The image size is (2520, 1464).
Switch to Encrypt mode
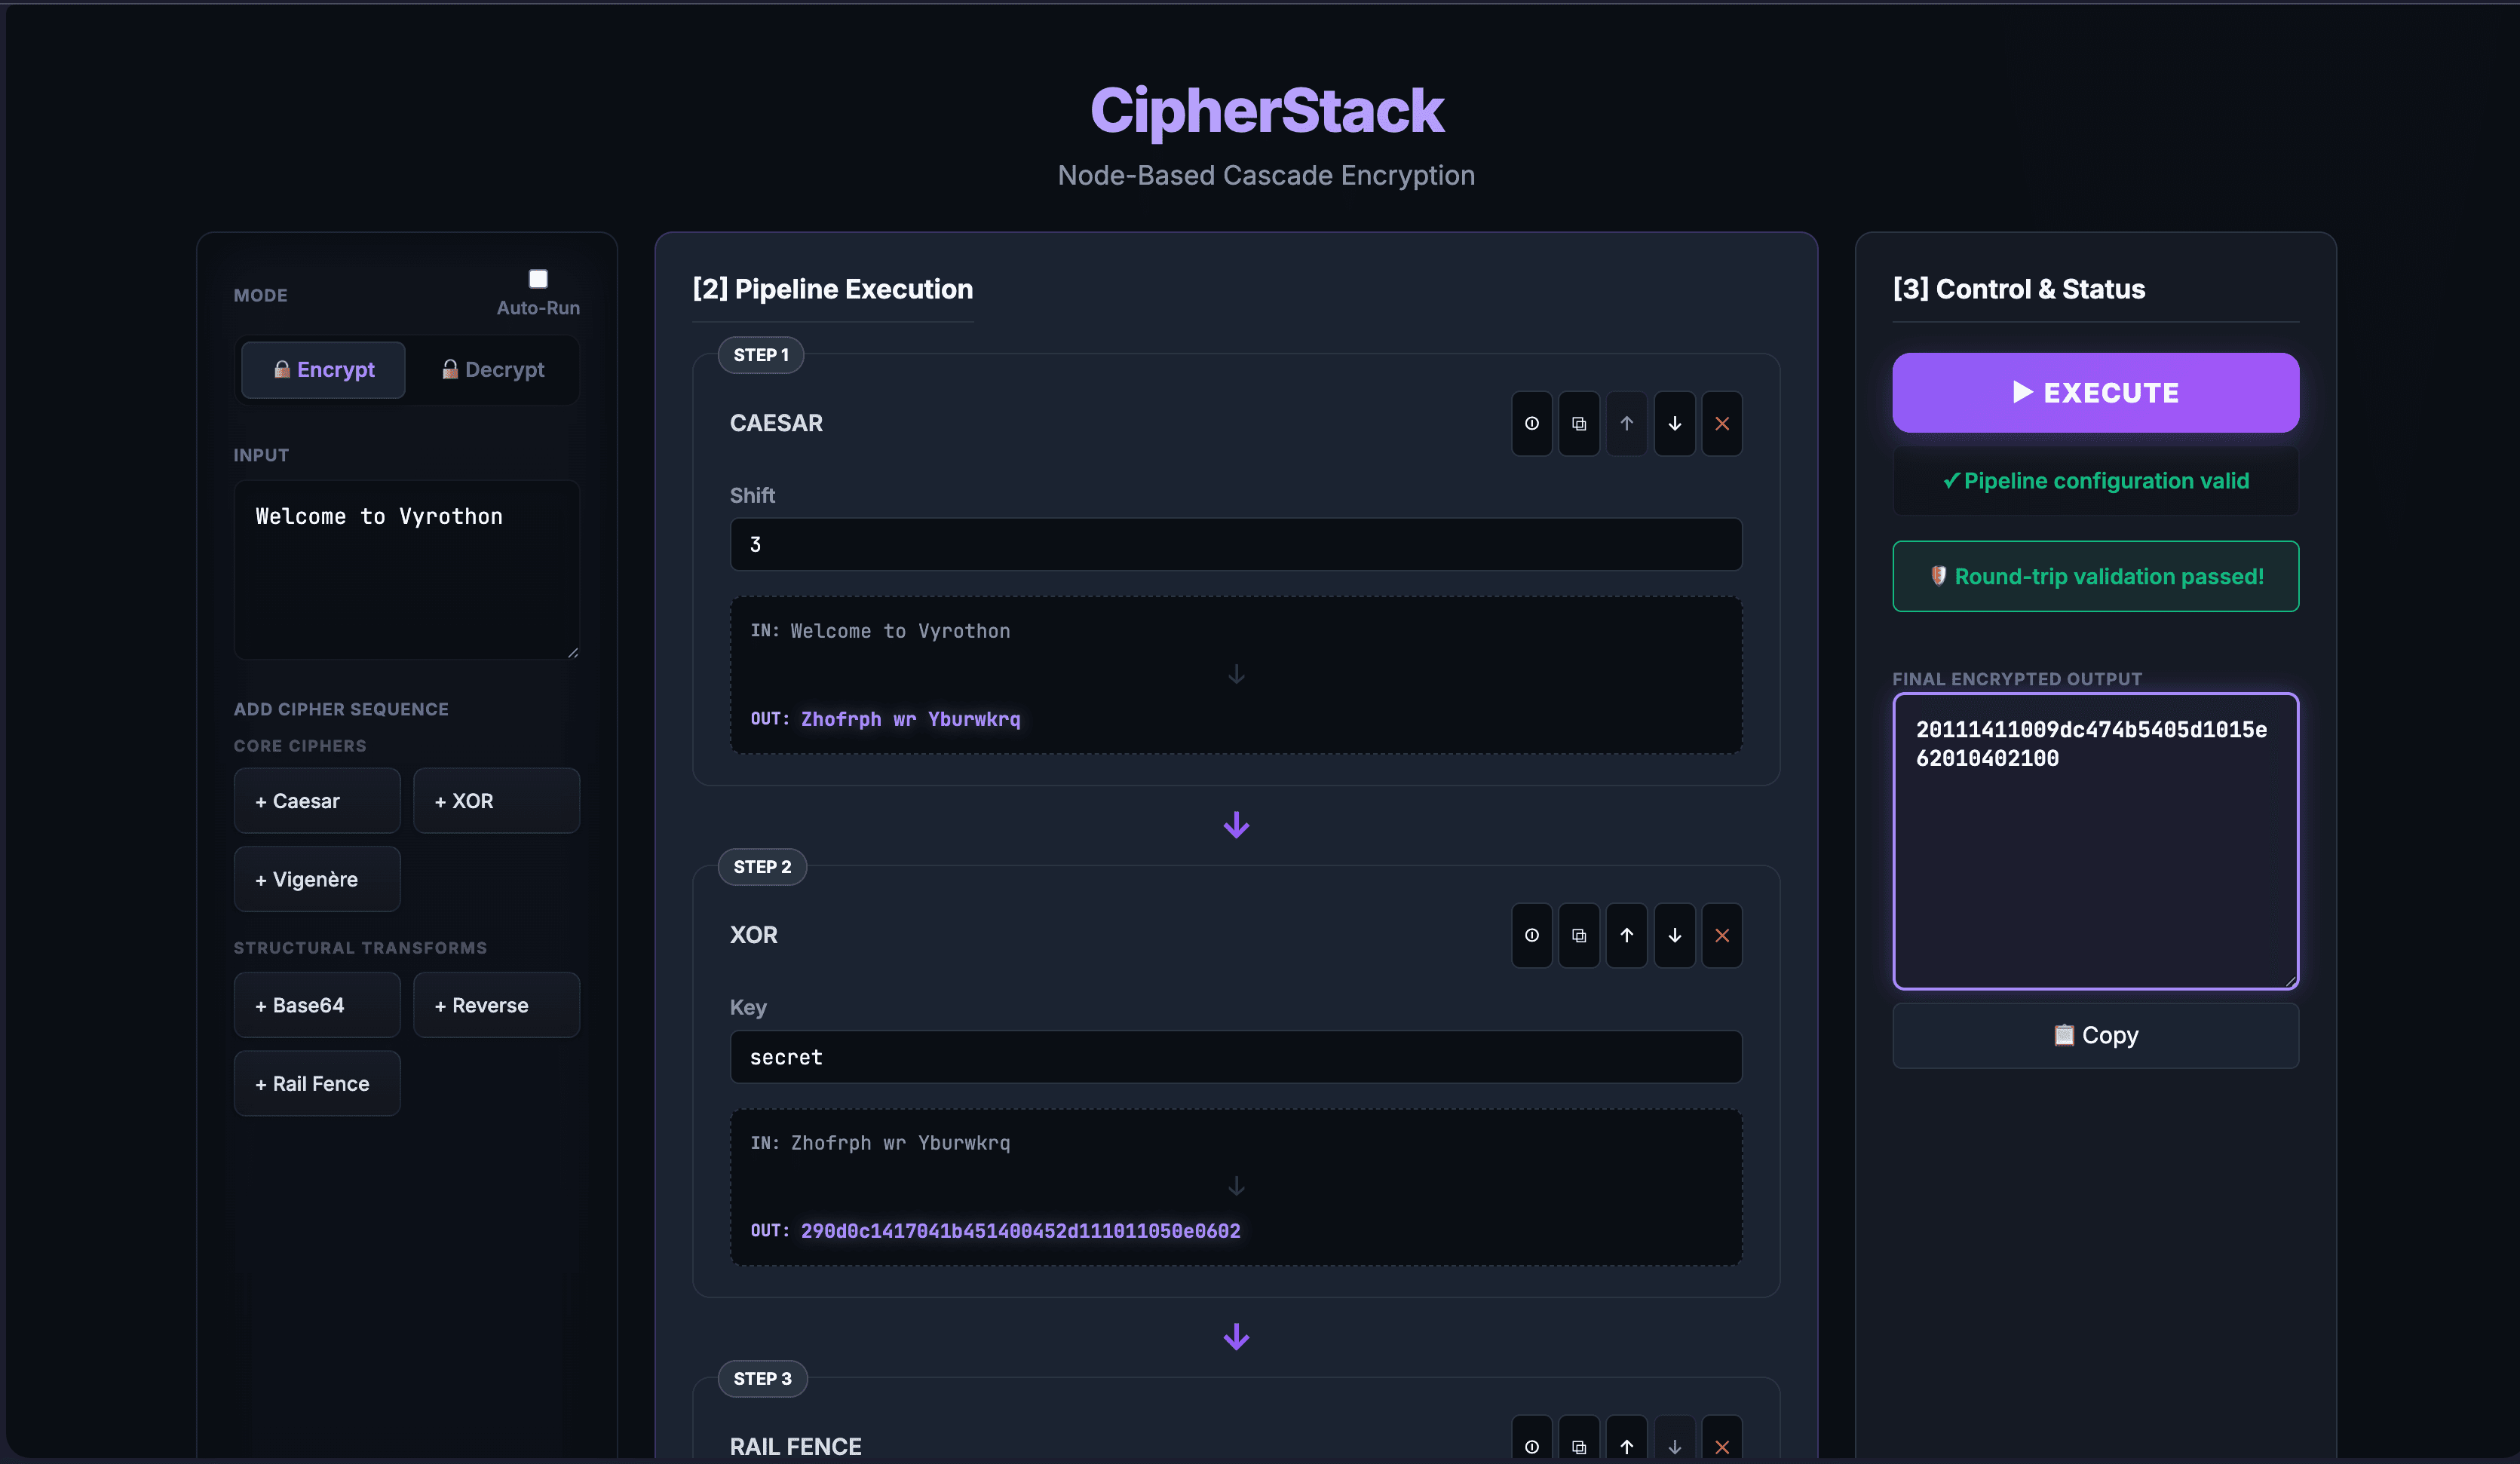pyautogui.click(x=323, y=370)
